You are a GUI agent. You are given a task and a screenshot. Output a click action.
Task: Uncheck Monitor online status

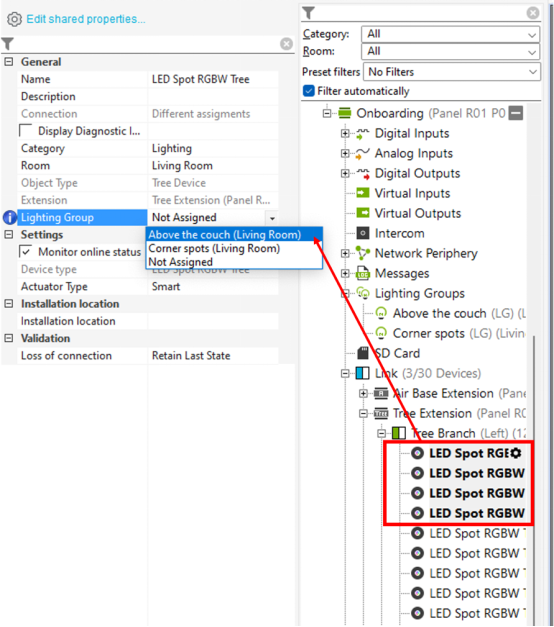point(26,252)
